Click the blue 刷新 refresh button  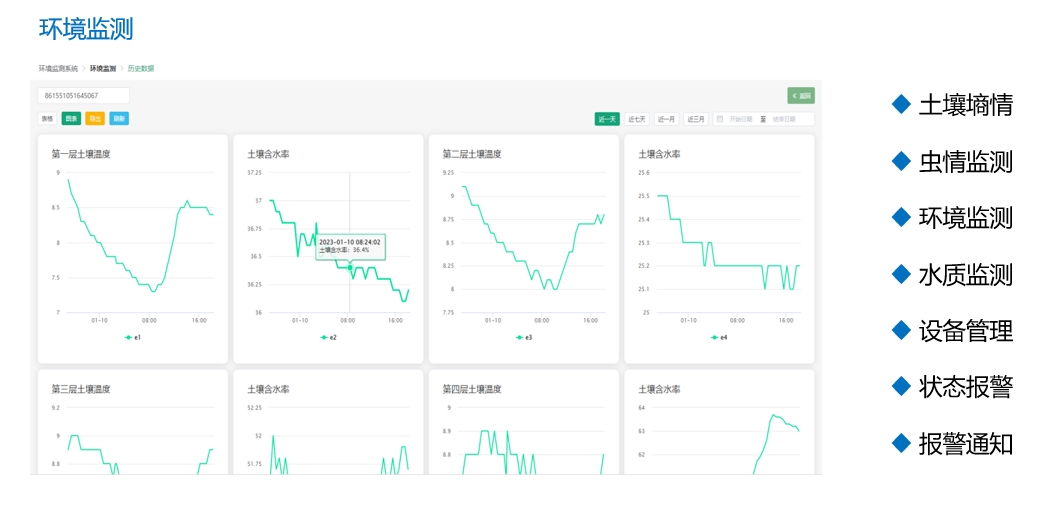(x=119, y=119)
